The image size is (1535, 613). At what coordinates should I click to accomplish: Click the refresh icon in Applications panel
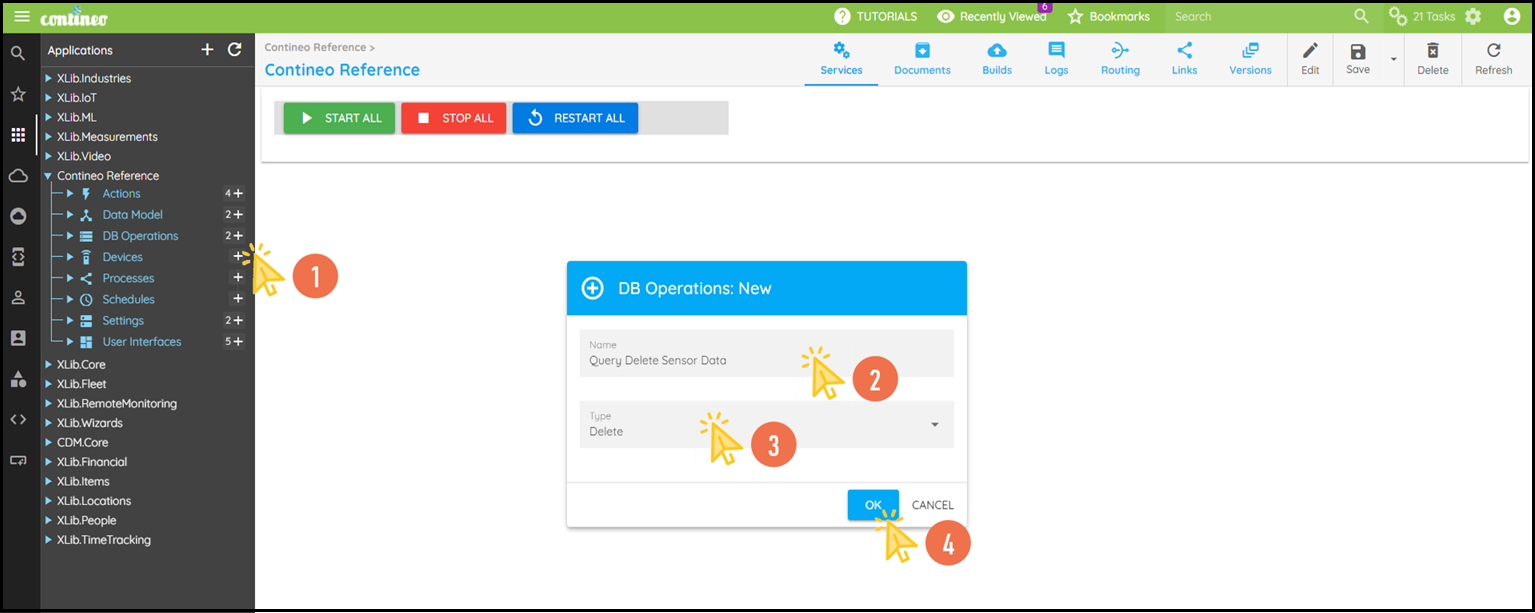(234, 50)
